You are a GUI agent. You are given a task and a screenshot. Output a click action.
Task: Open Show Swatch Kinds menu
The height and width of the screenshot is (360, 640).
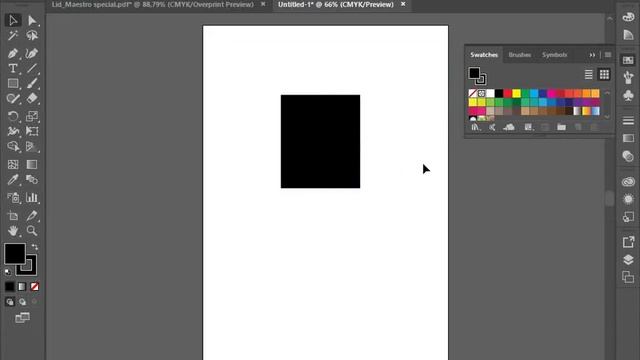(528, 127)
